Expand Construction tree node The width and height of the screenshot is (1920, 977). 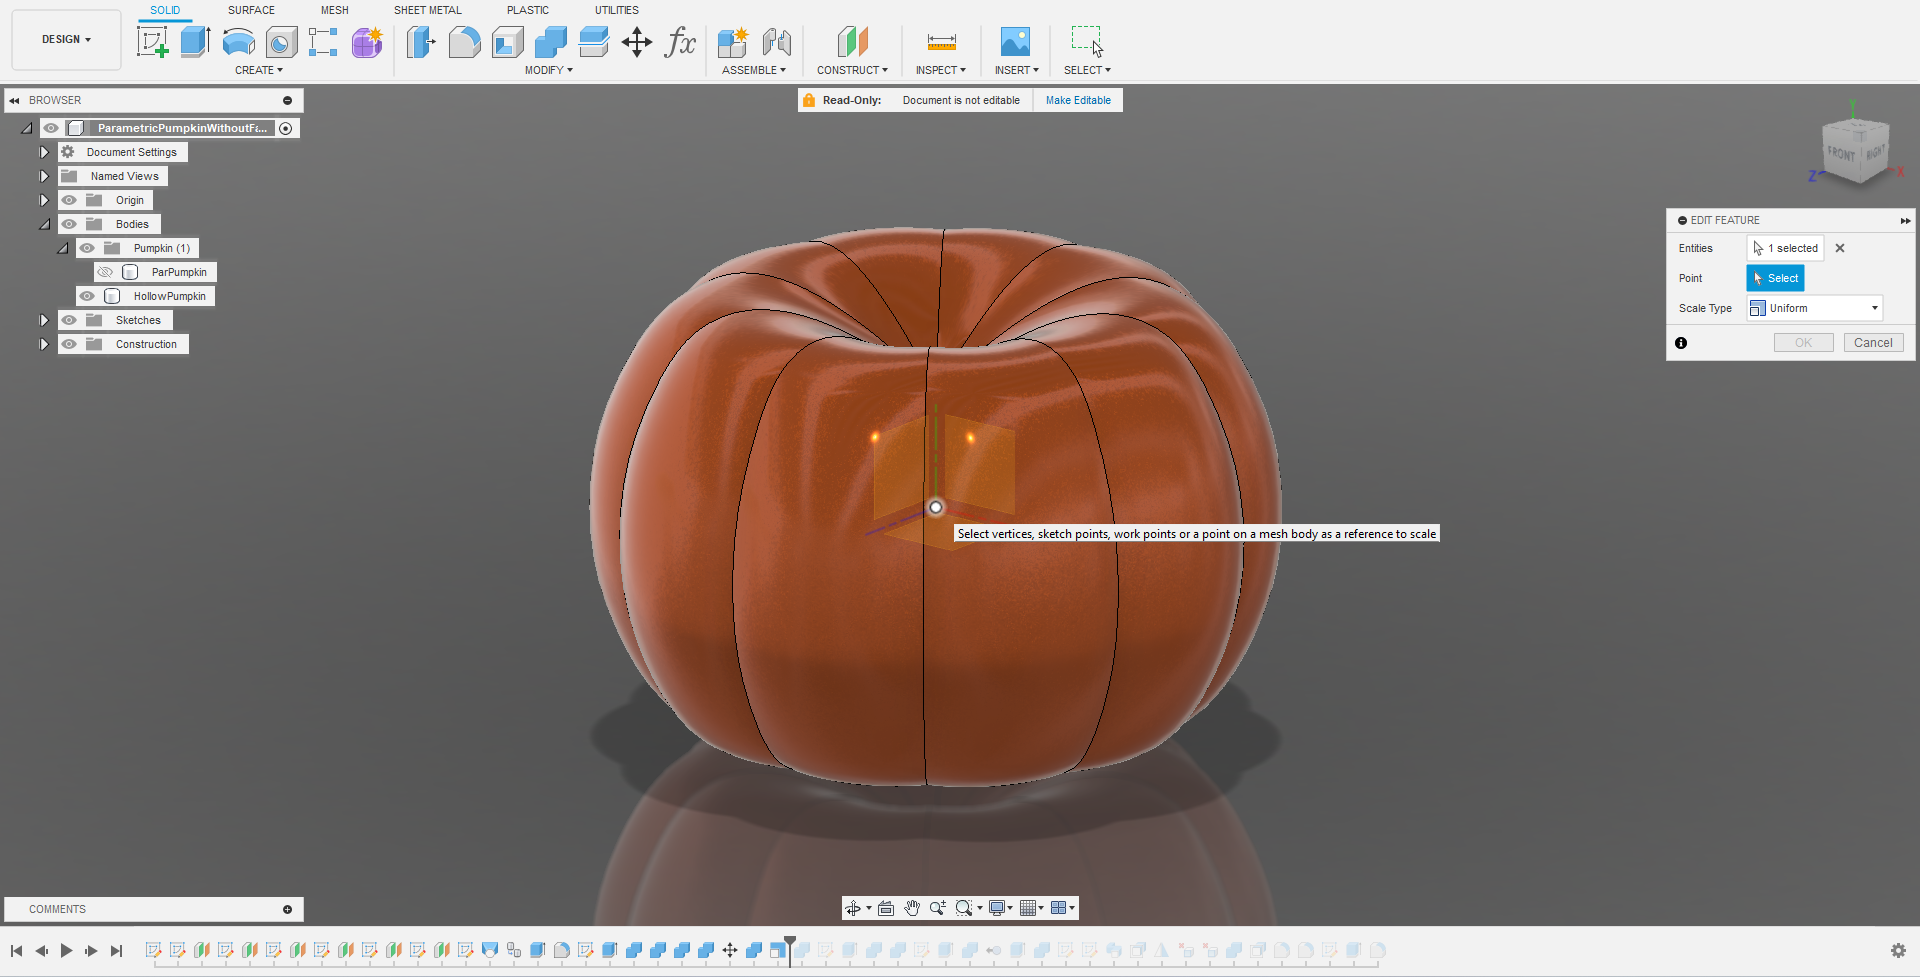pyautogui.click(x=44, y=344)
